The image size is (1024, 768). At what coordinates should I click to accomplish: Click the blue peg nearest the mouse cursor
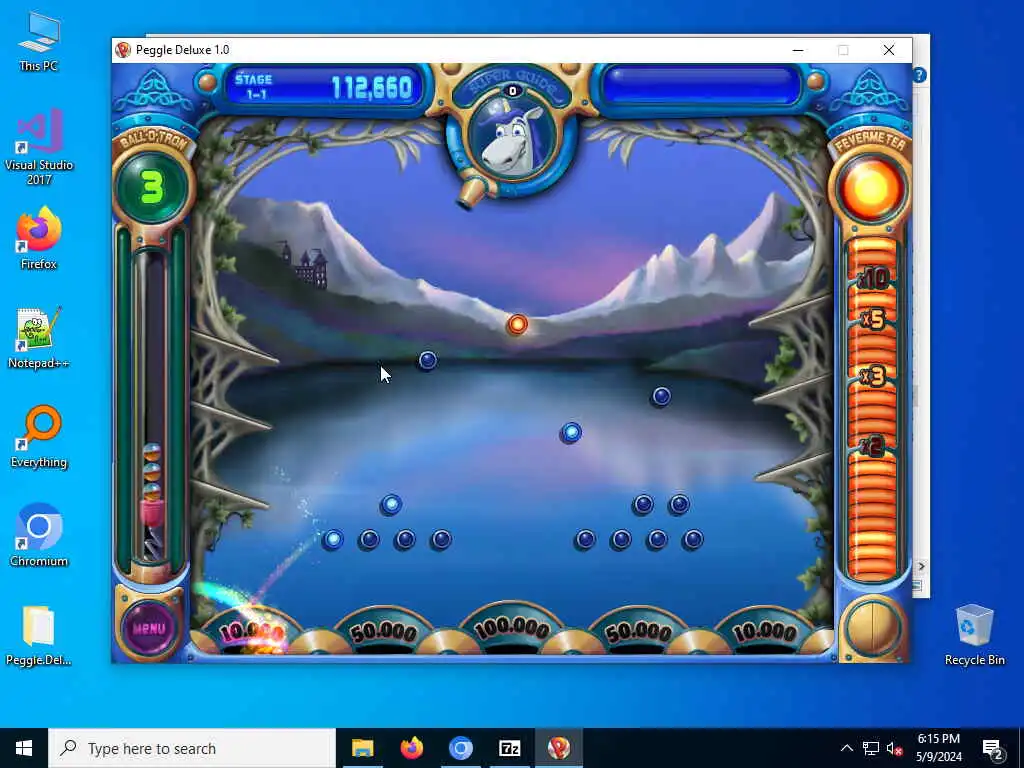(428, 360)
